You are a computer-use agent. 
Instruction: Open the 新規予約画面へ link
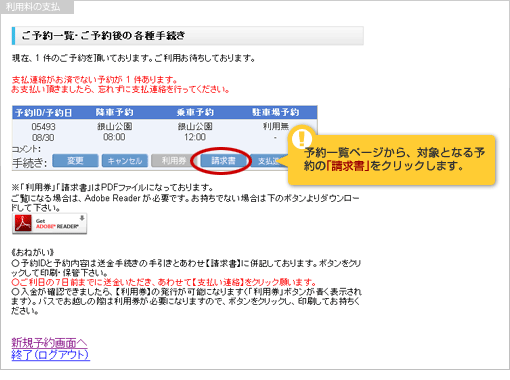tap(49, 343)
